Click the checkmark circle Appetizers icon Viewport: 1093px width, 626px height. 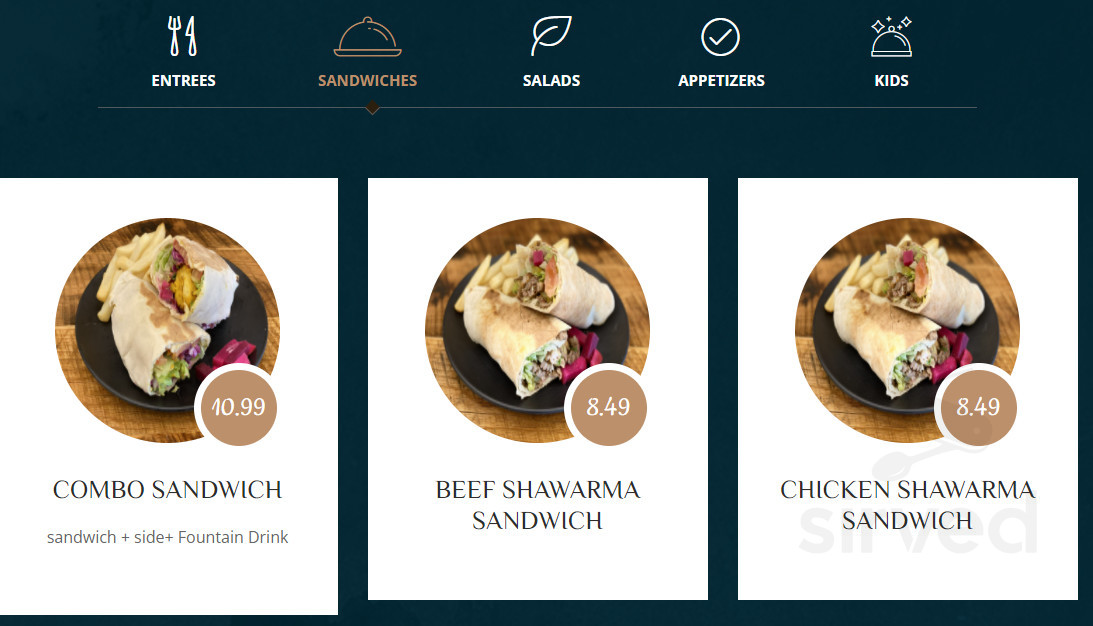click(720, 37)
